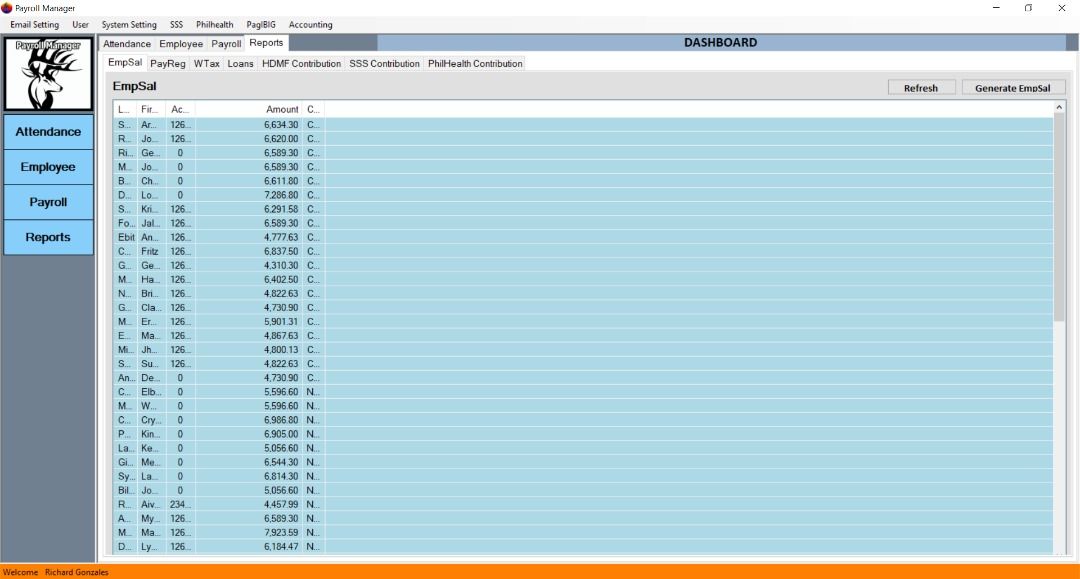This screenshot has width=1080, height=579.
Task: Open the PhilHealth Contribution report tab
Action: click(477, 62)
